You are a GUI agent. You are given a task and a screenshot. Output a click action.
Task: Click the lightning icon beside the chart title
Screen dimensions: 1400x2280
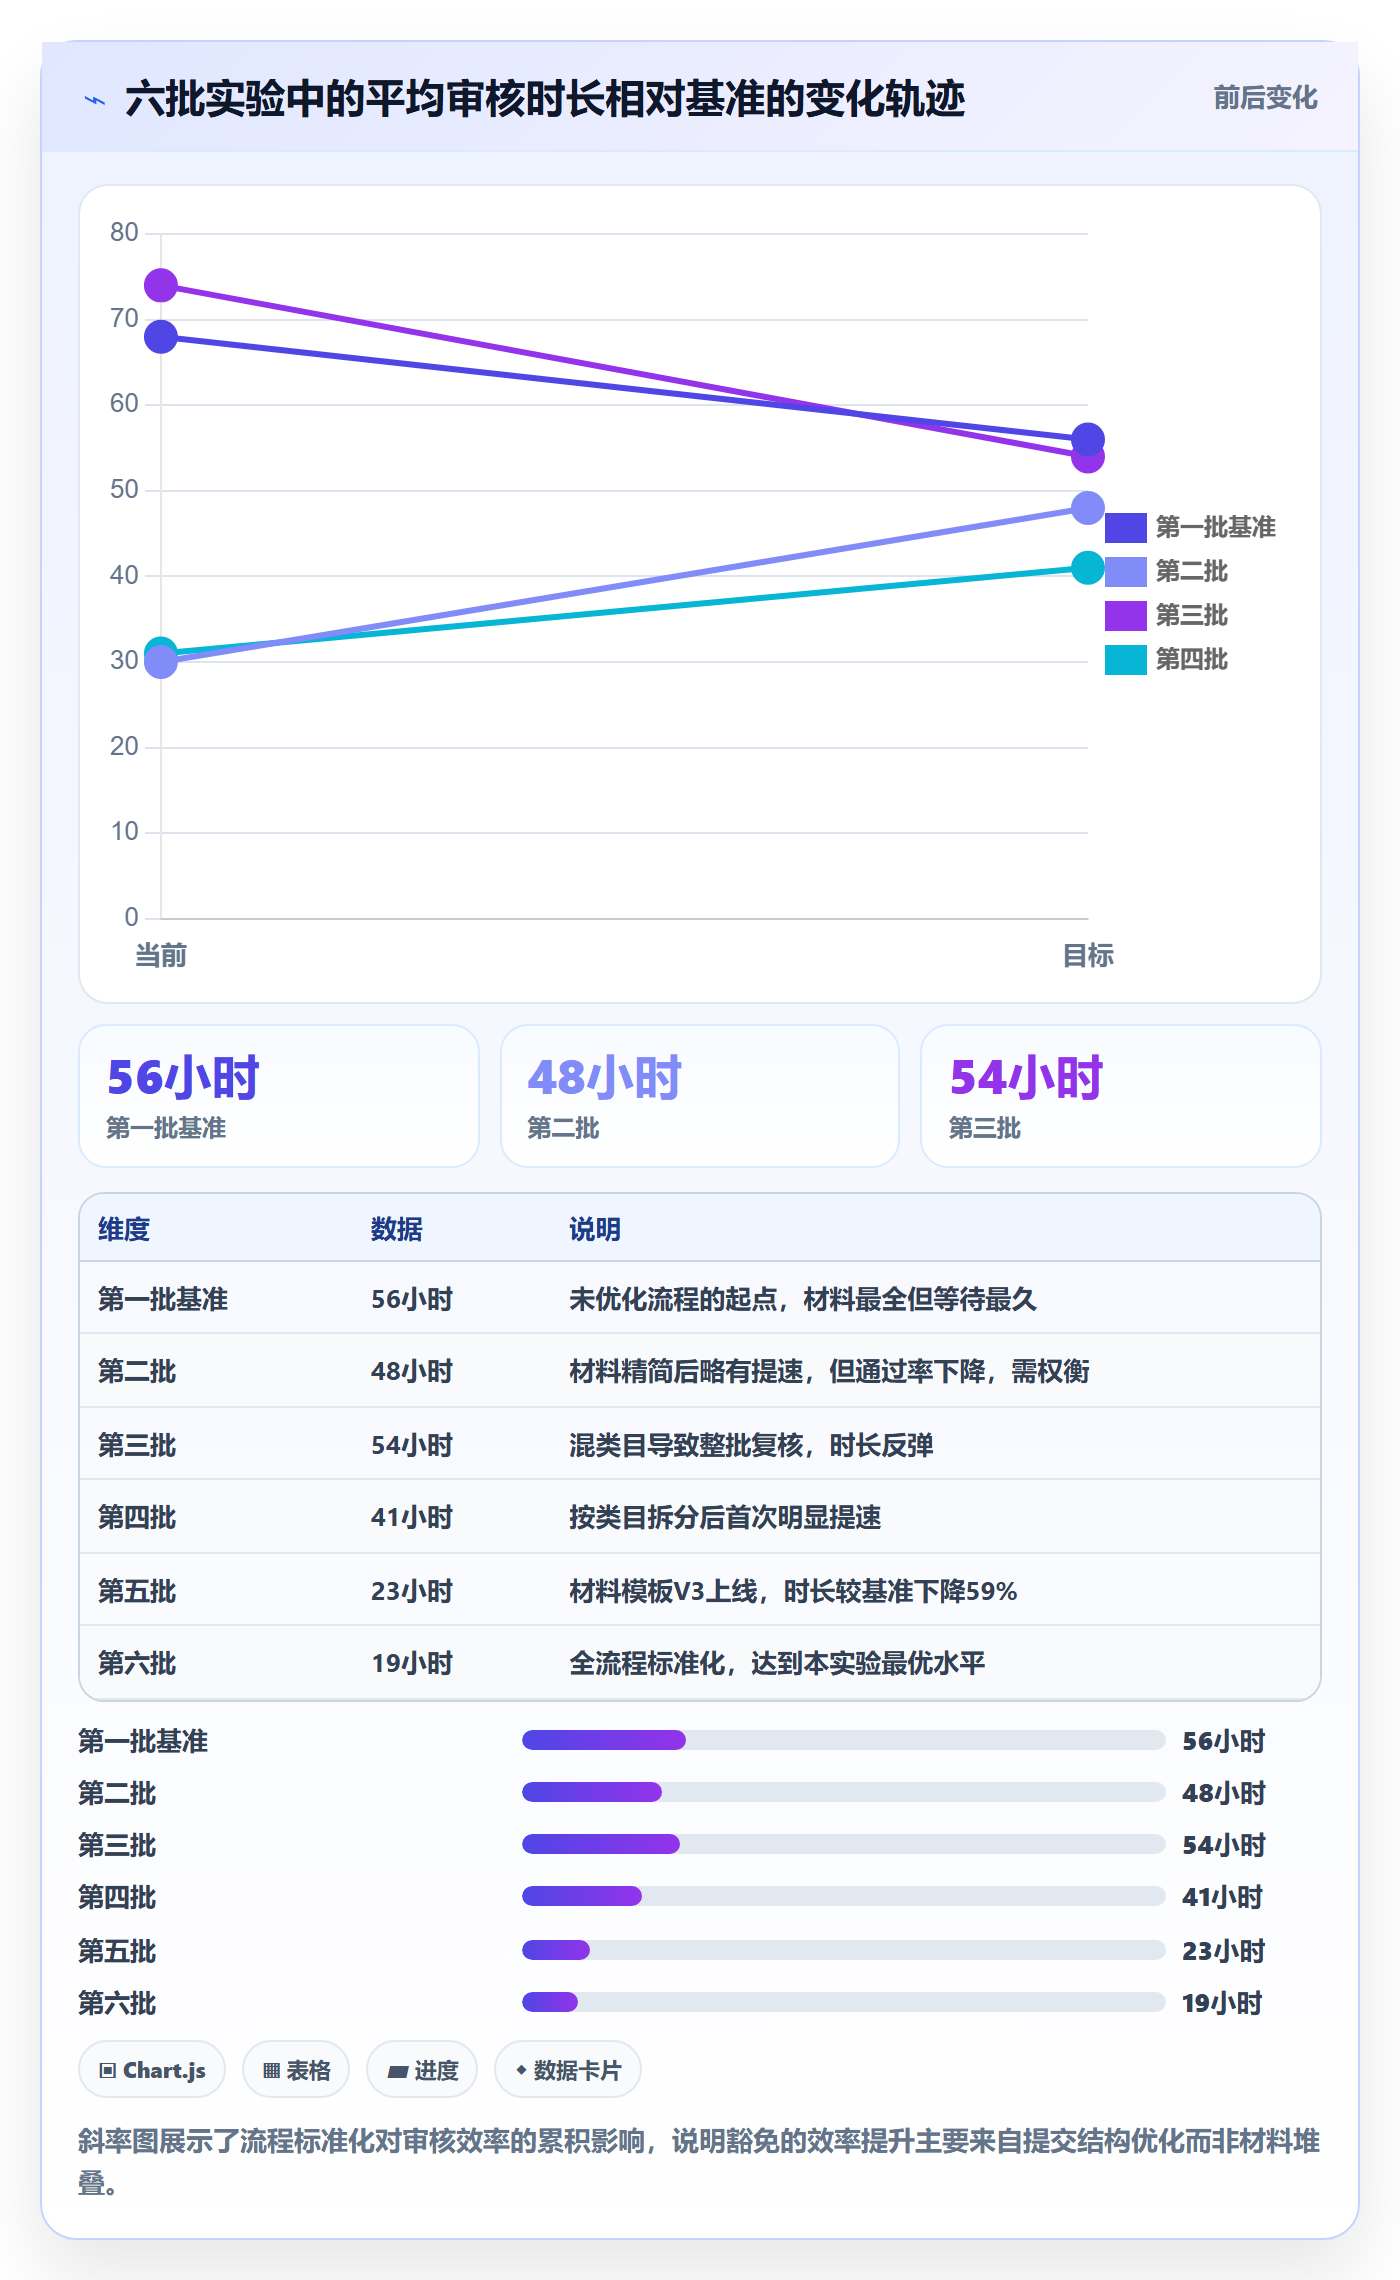tap(95, 100)
